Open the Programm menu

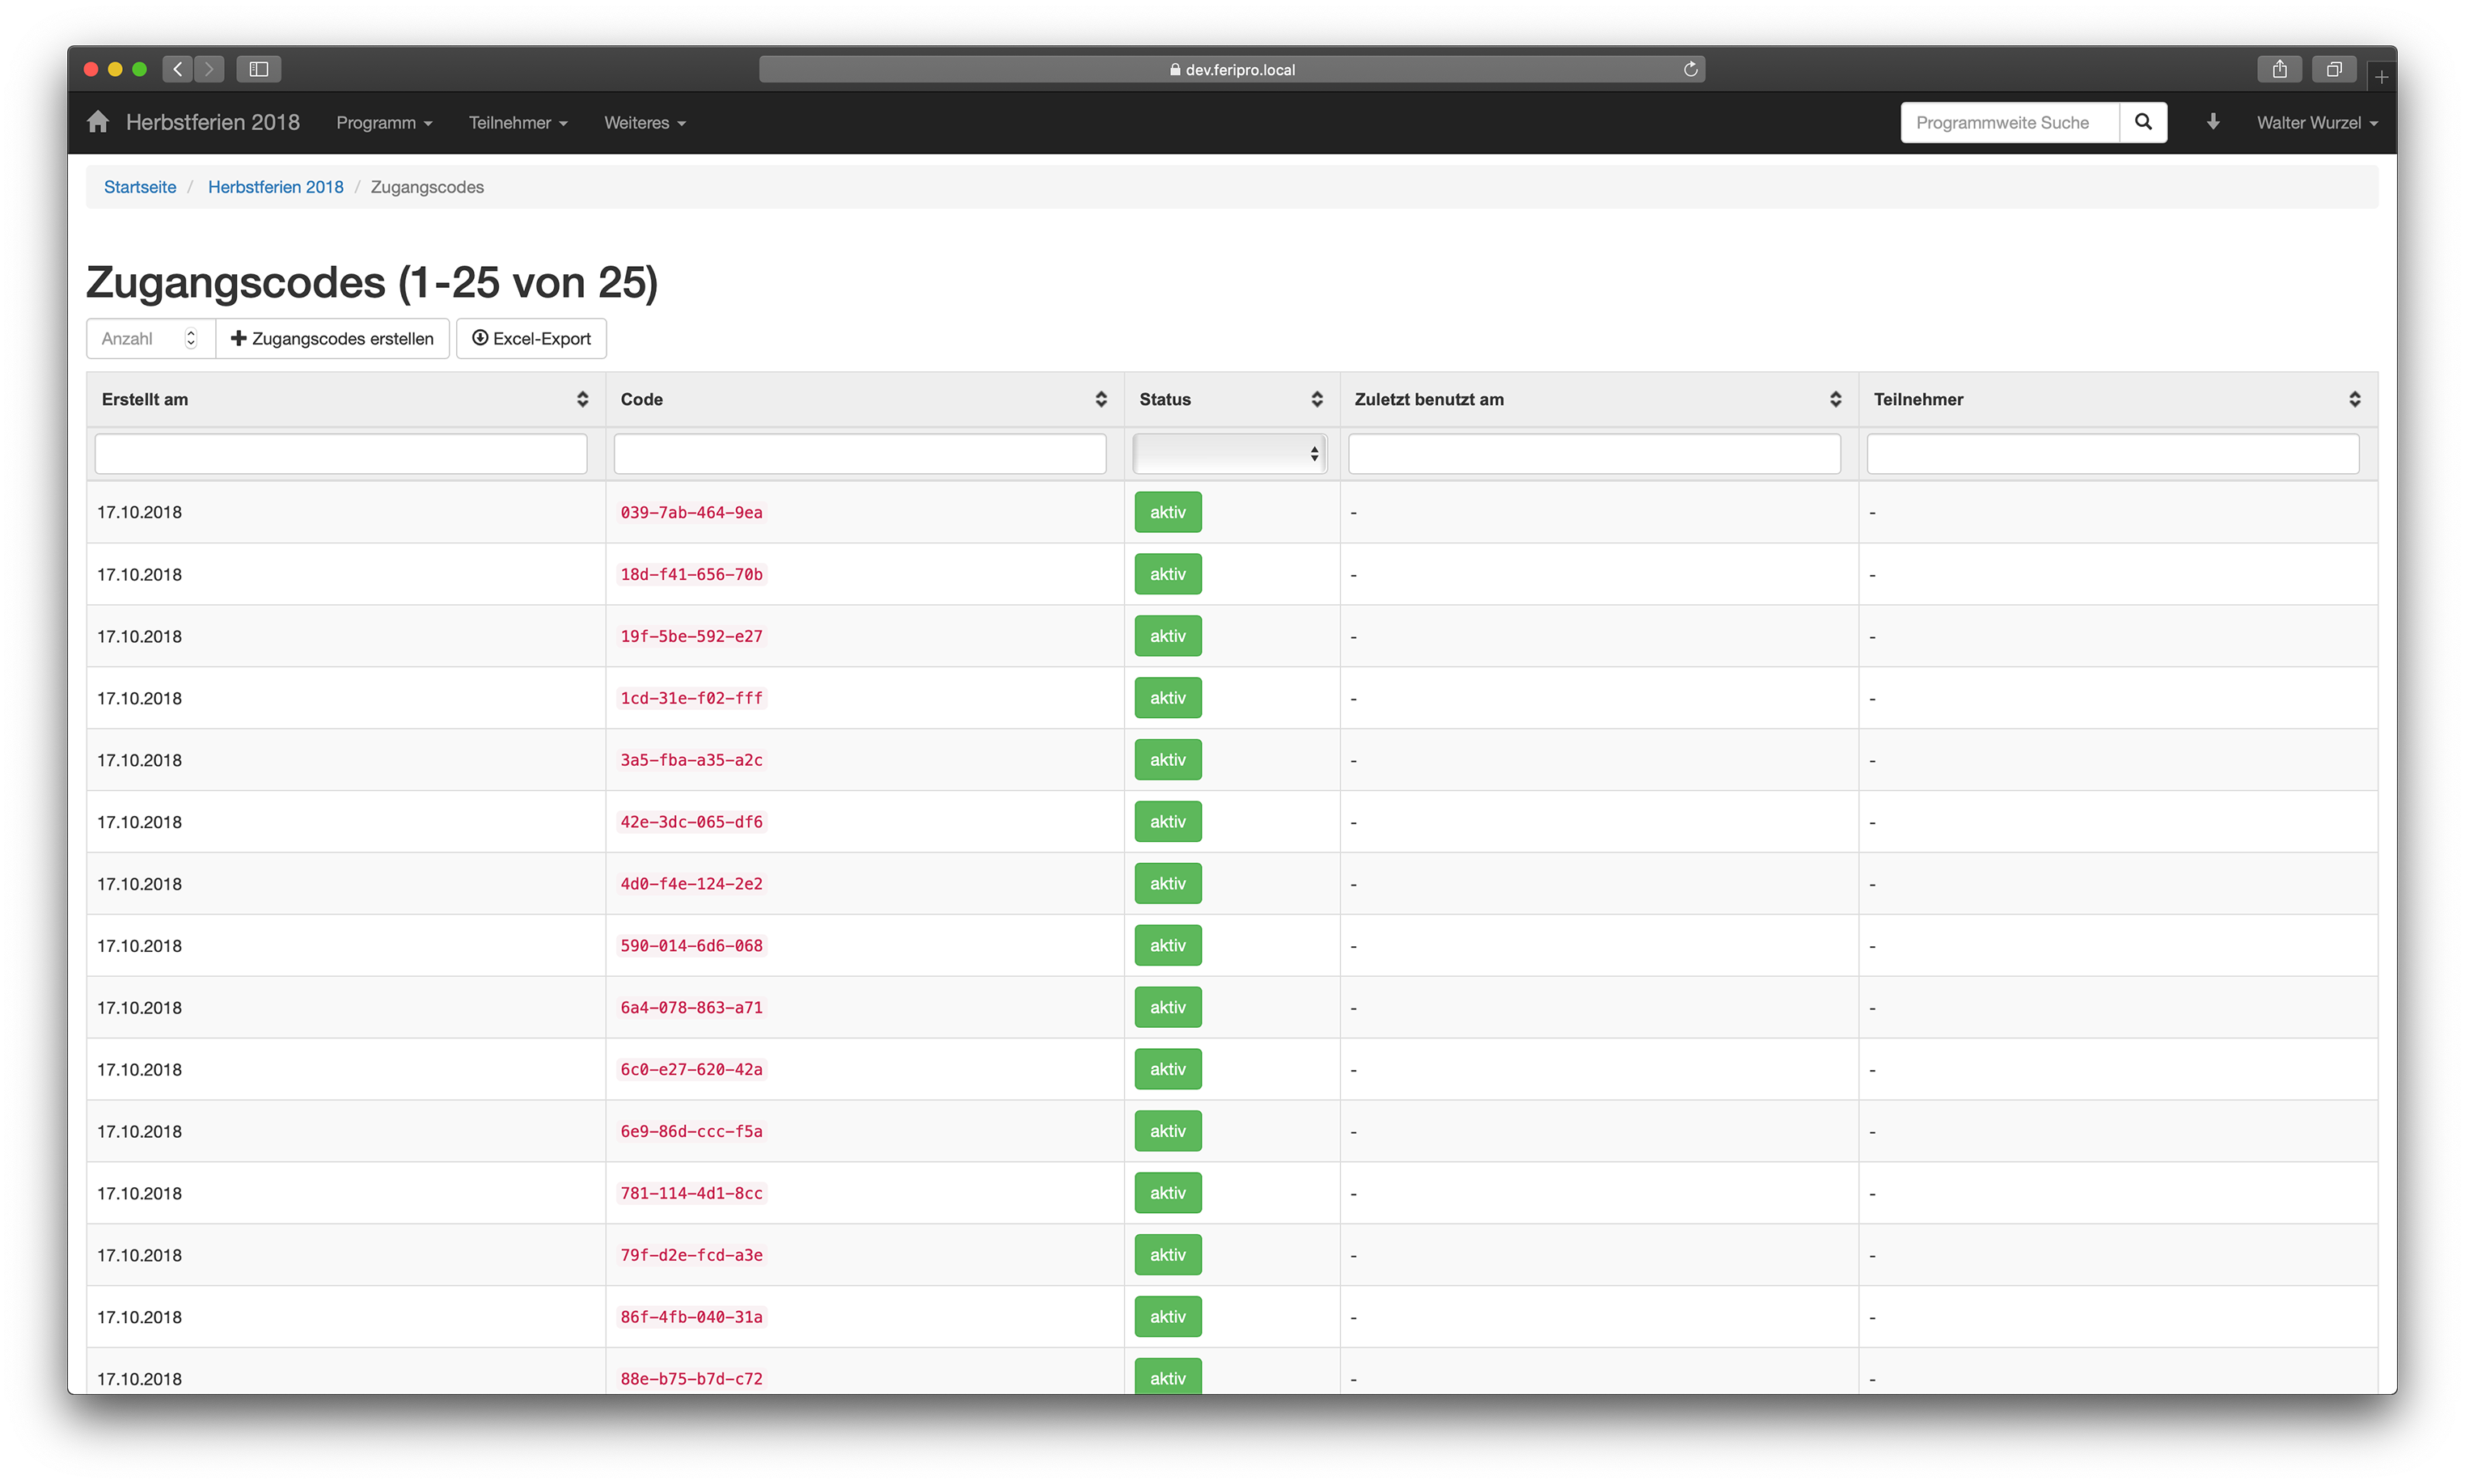(x=384, y=122)
